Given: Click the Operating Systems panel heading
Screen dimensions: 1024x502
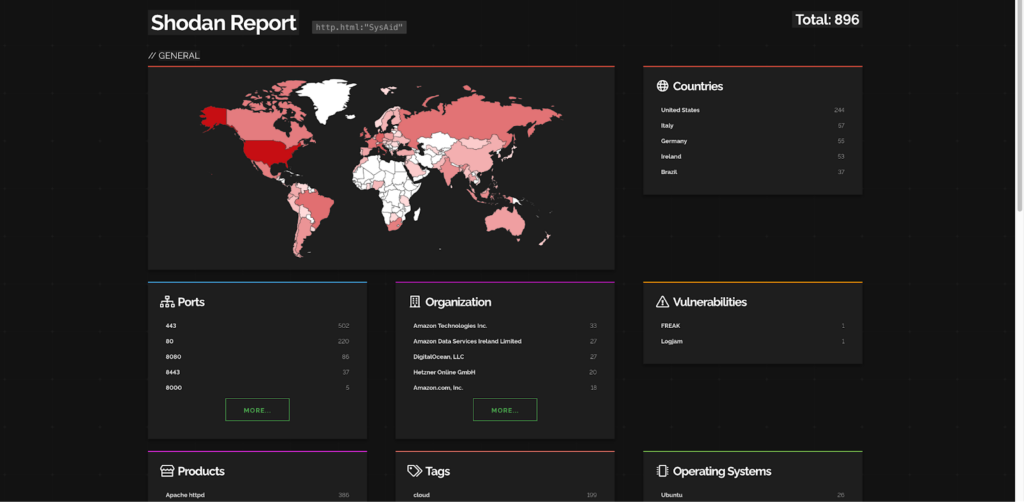Looking at the screenshot, I should tap(722, 471).
